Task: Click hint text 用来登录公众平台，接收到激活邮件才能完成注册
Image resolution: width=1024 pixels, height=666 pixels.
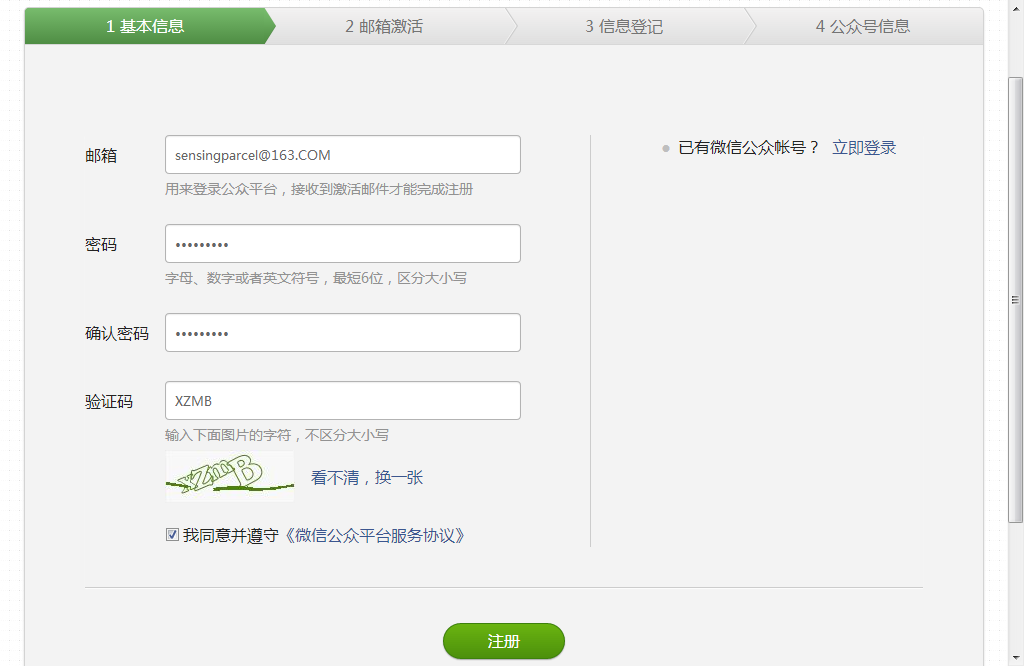Action: pos(319,189)
